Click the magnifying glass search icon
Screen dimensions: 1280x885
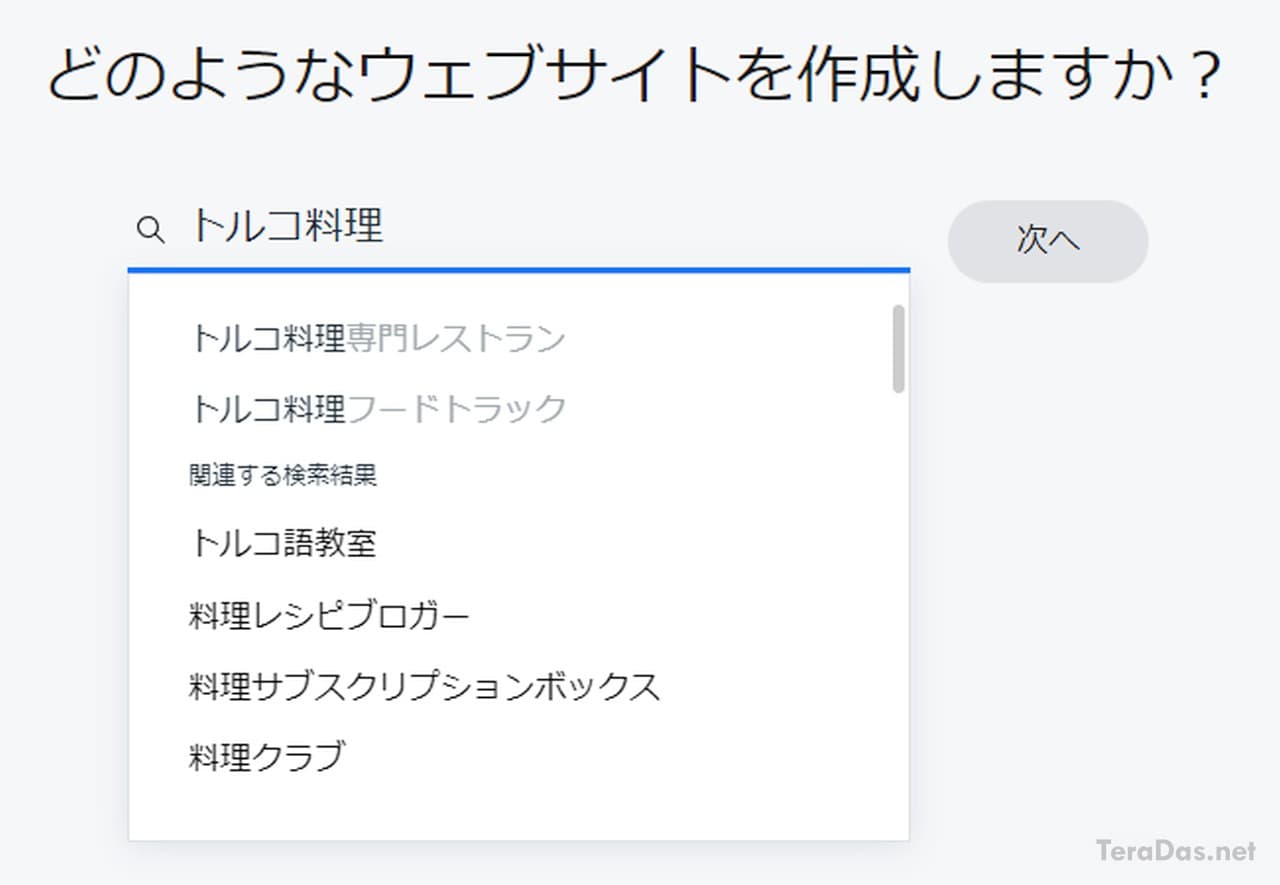(150, 230)
